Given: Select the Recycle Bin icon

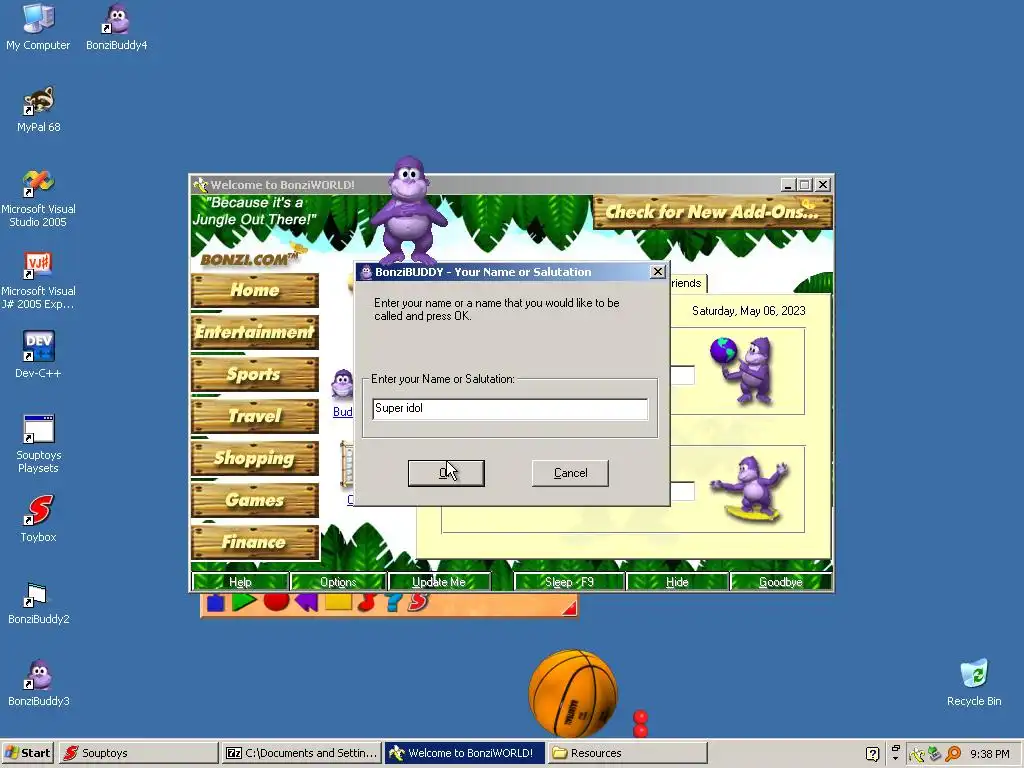Looking at the screenshot, I should click(974, 683).
